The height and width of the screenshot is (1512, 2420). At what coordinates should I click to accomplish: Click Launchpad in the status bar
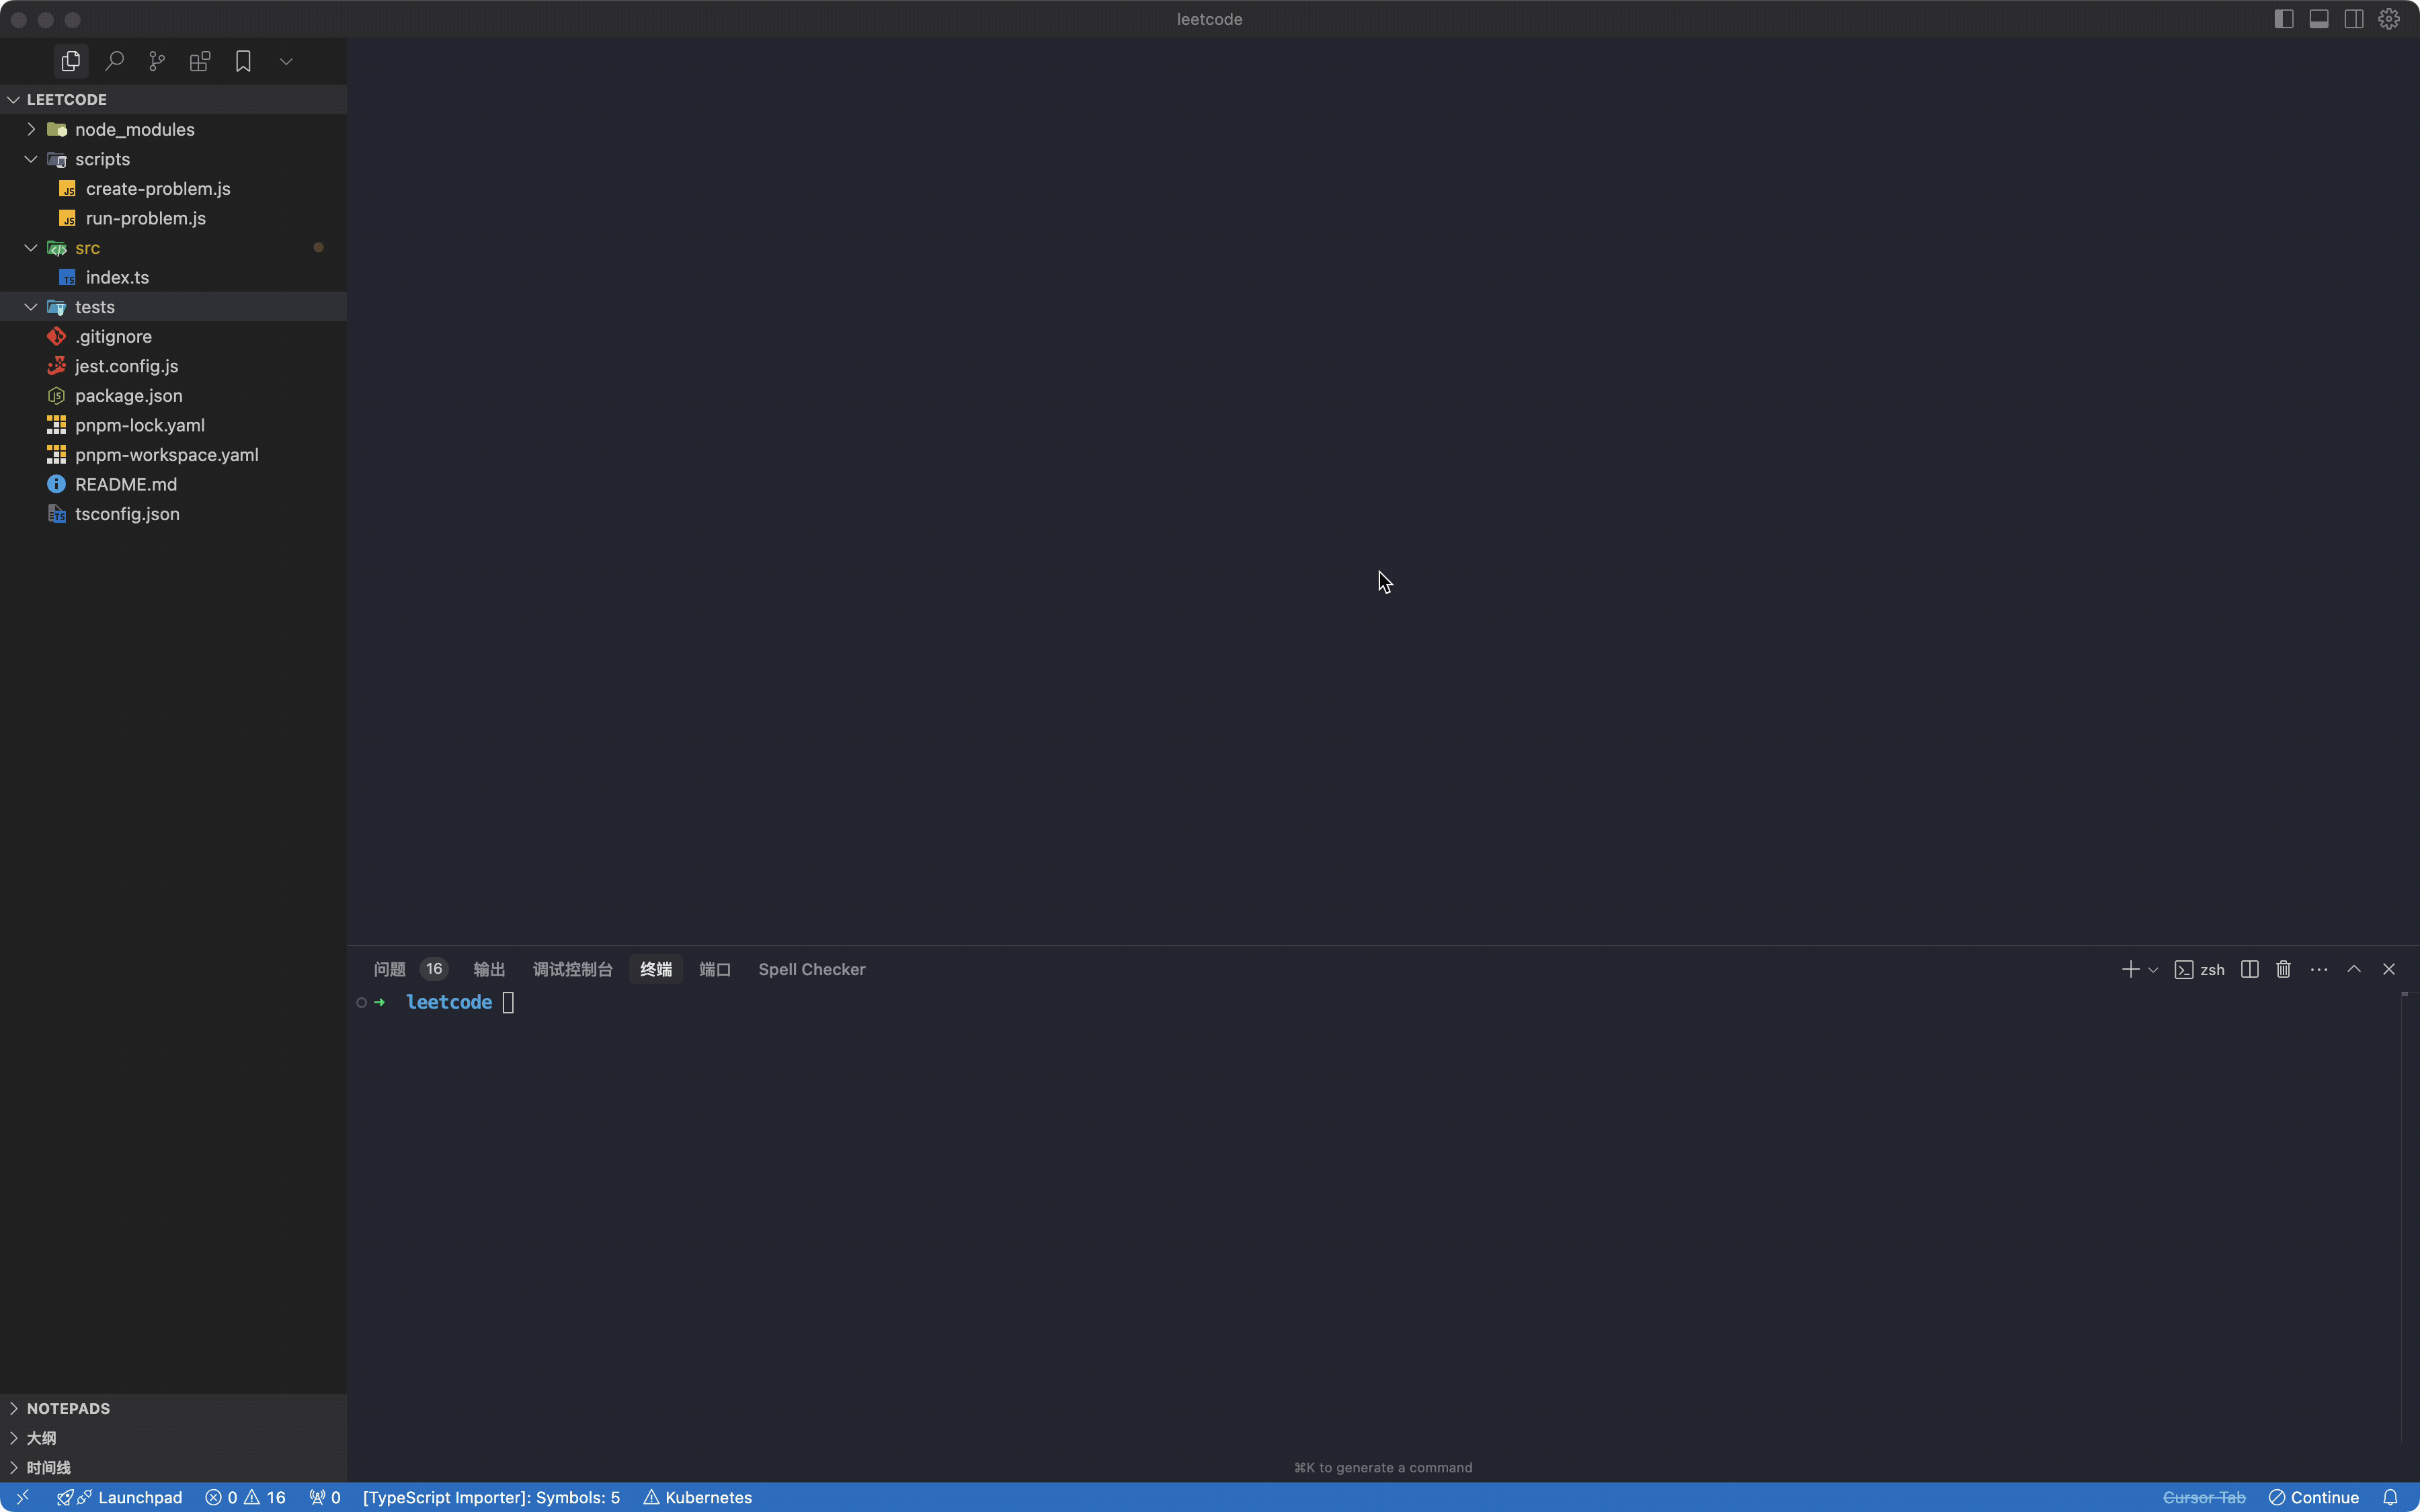[139, 1497]
